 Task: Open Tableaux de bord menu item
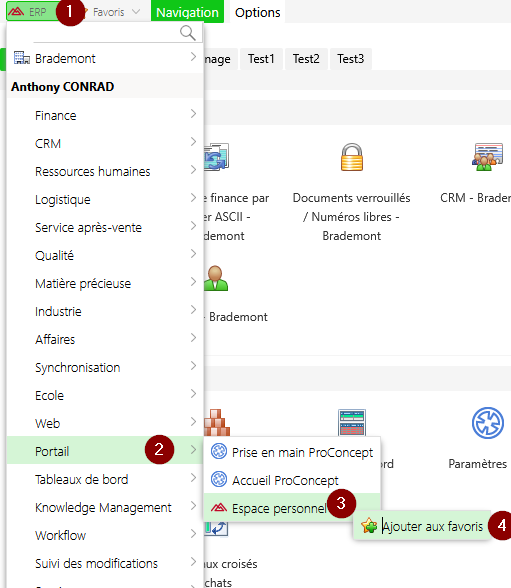pos(105,479)
